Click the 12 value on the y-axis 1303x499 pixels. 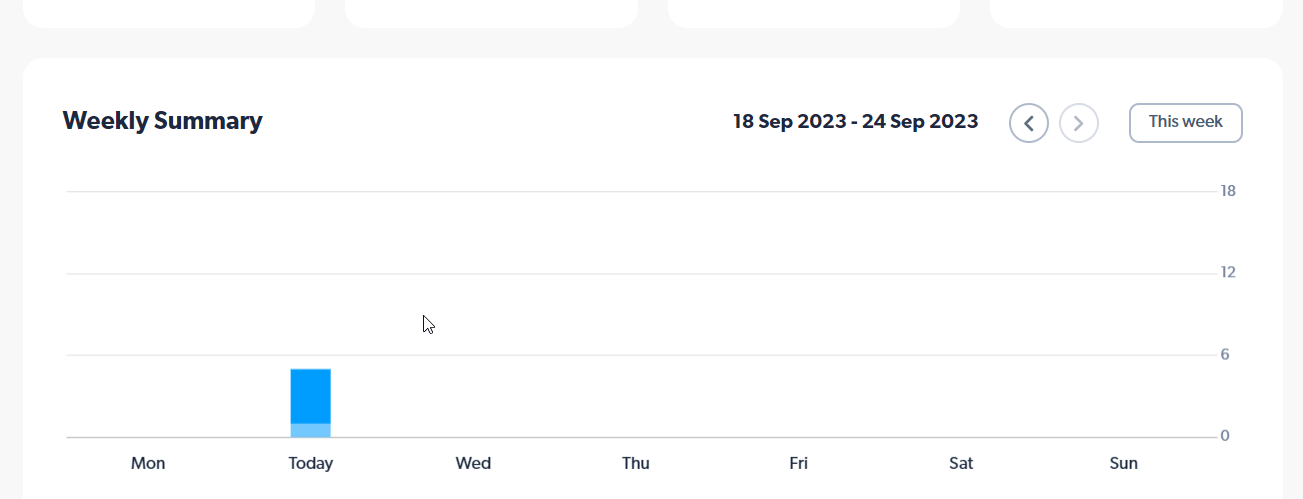(x=1228, y=273)
